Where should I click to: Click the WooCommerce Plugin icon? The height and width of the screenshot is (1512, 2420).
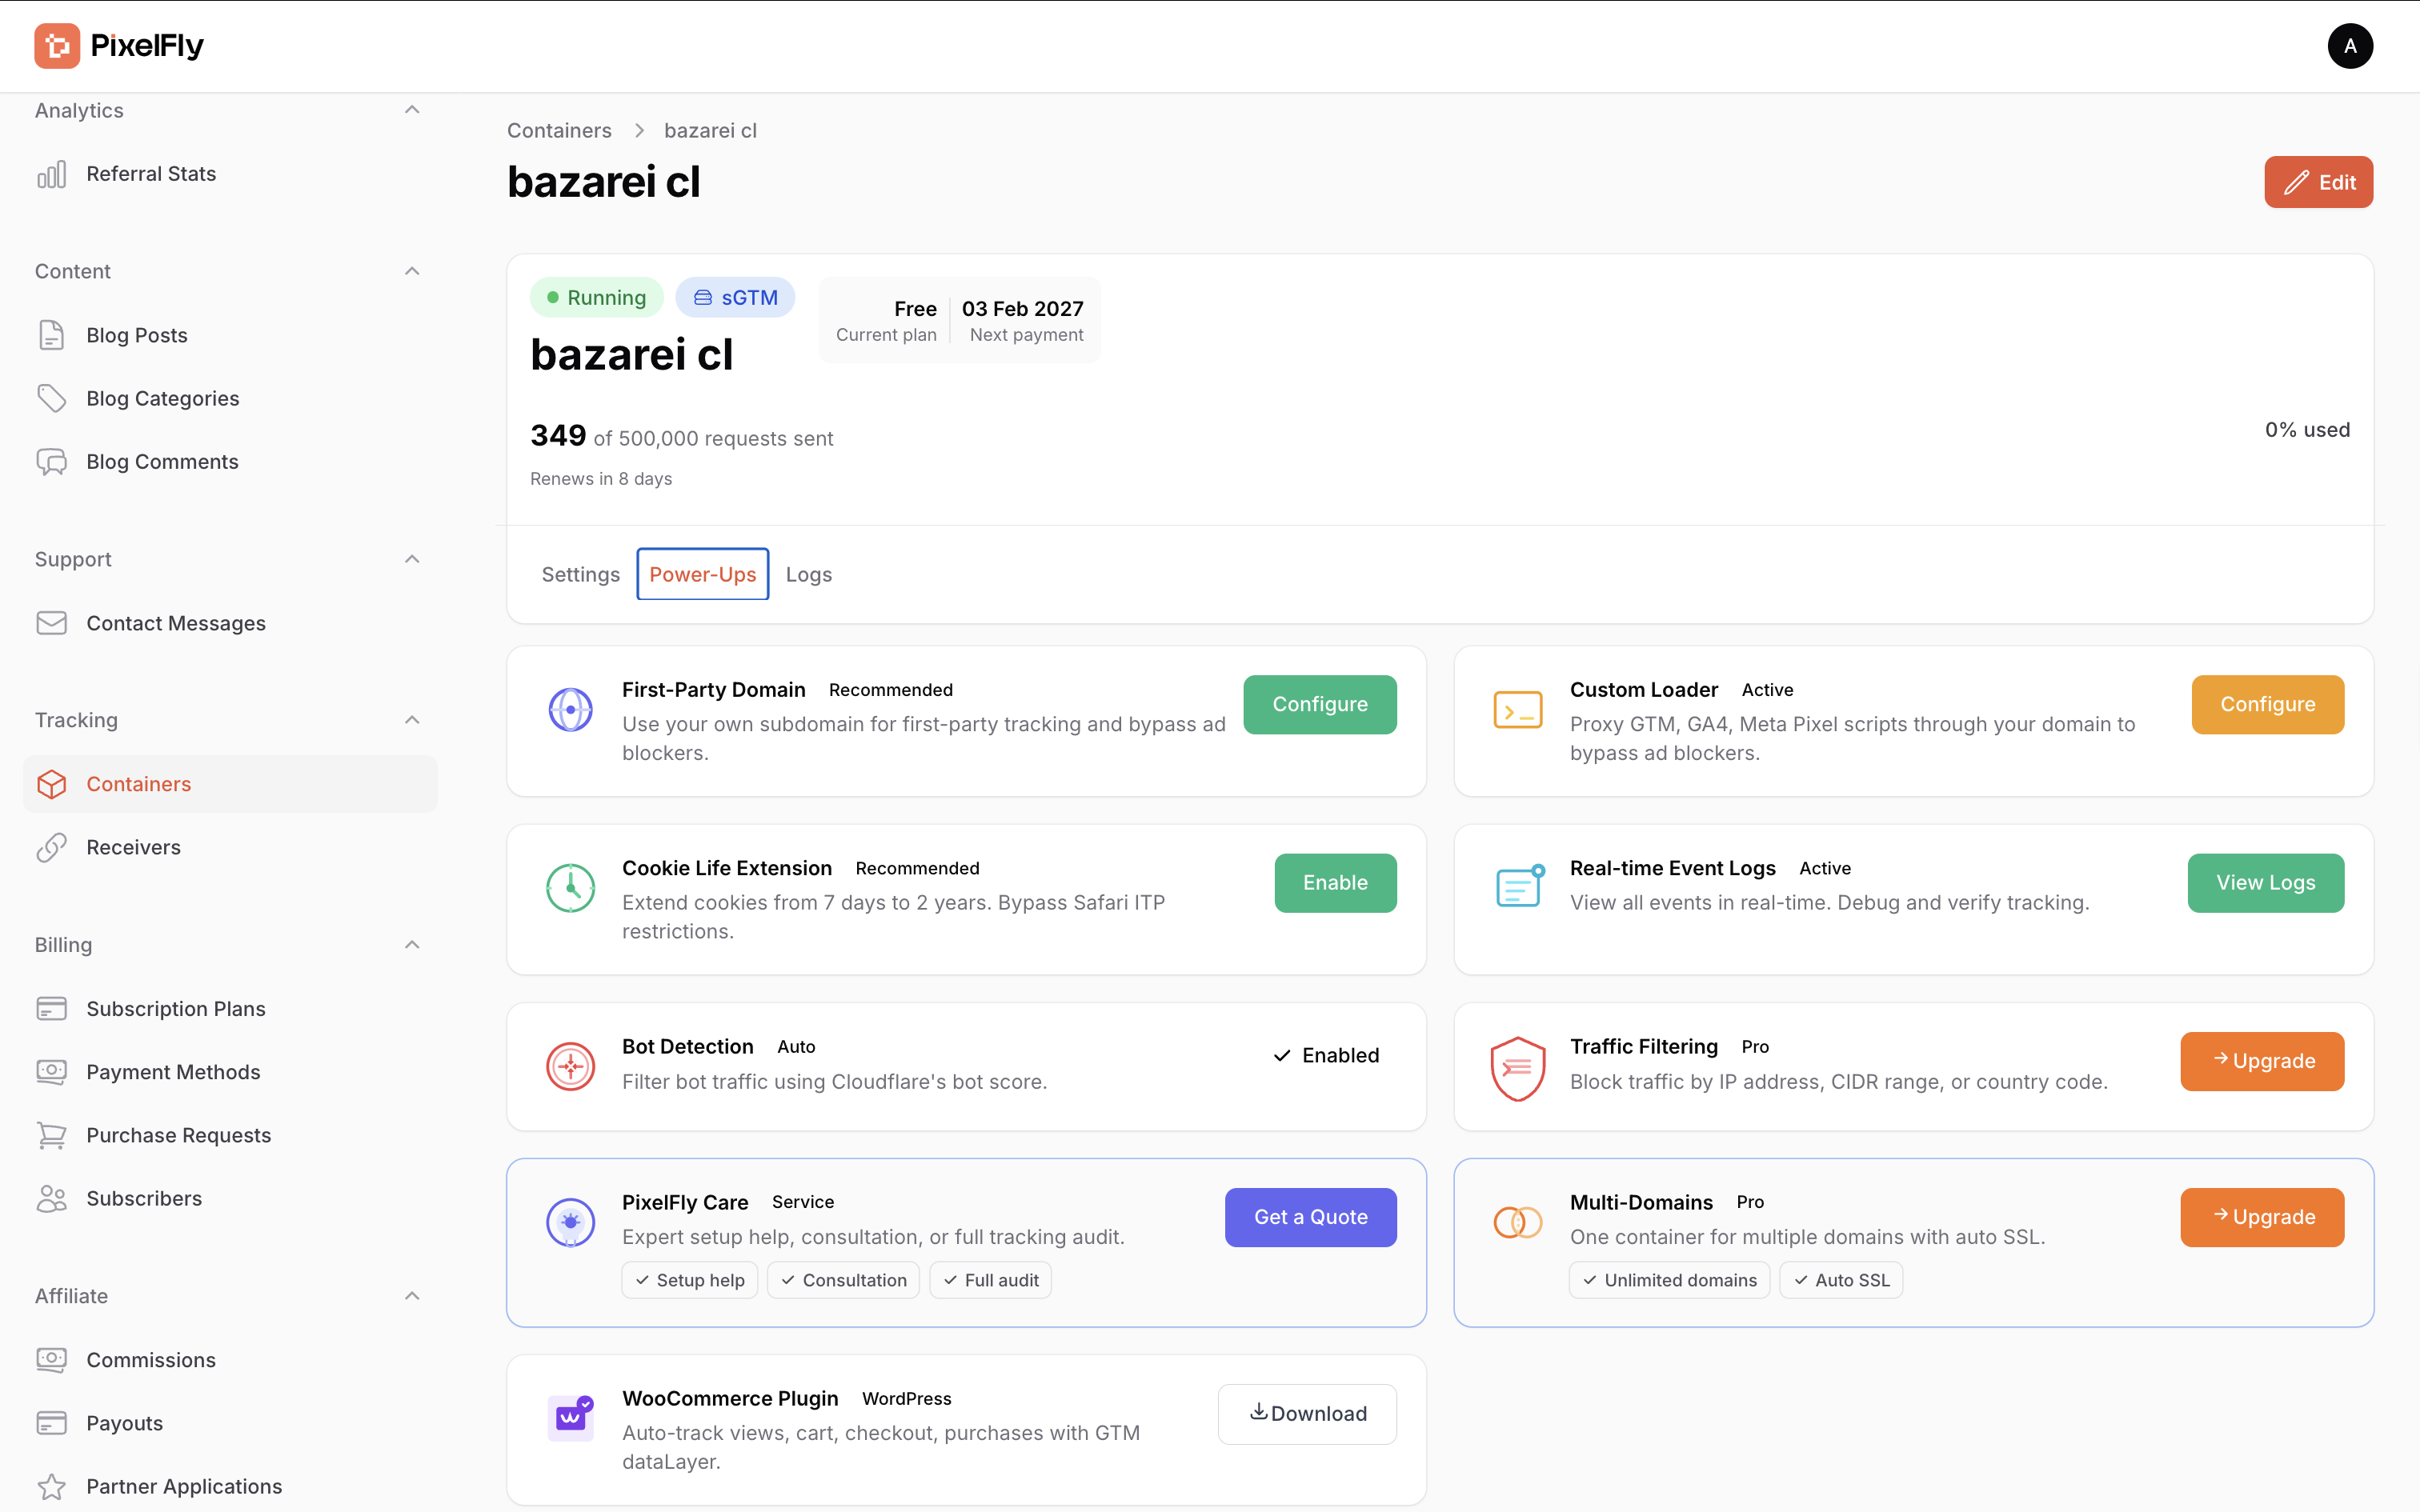click(570, 1418)
